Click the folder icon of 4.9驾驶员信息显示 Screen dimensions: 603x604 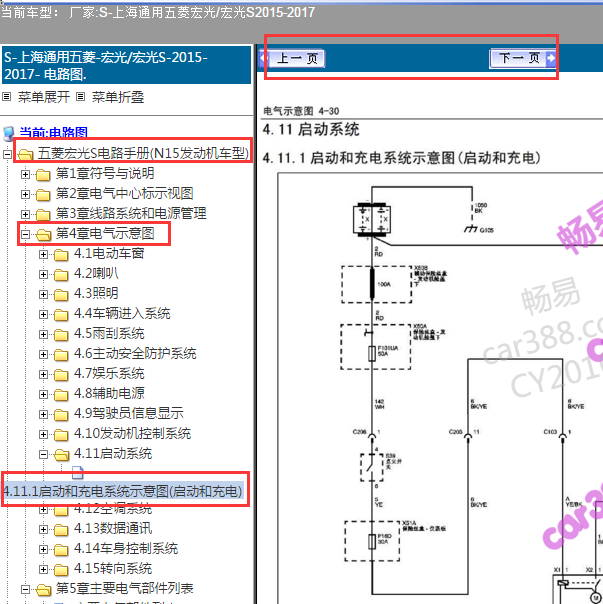pyautogui.click(x=61, y=415)
